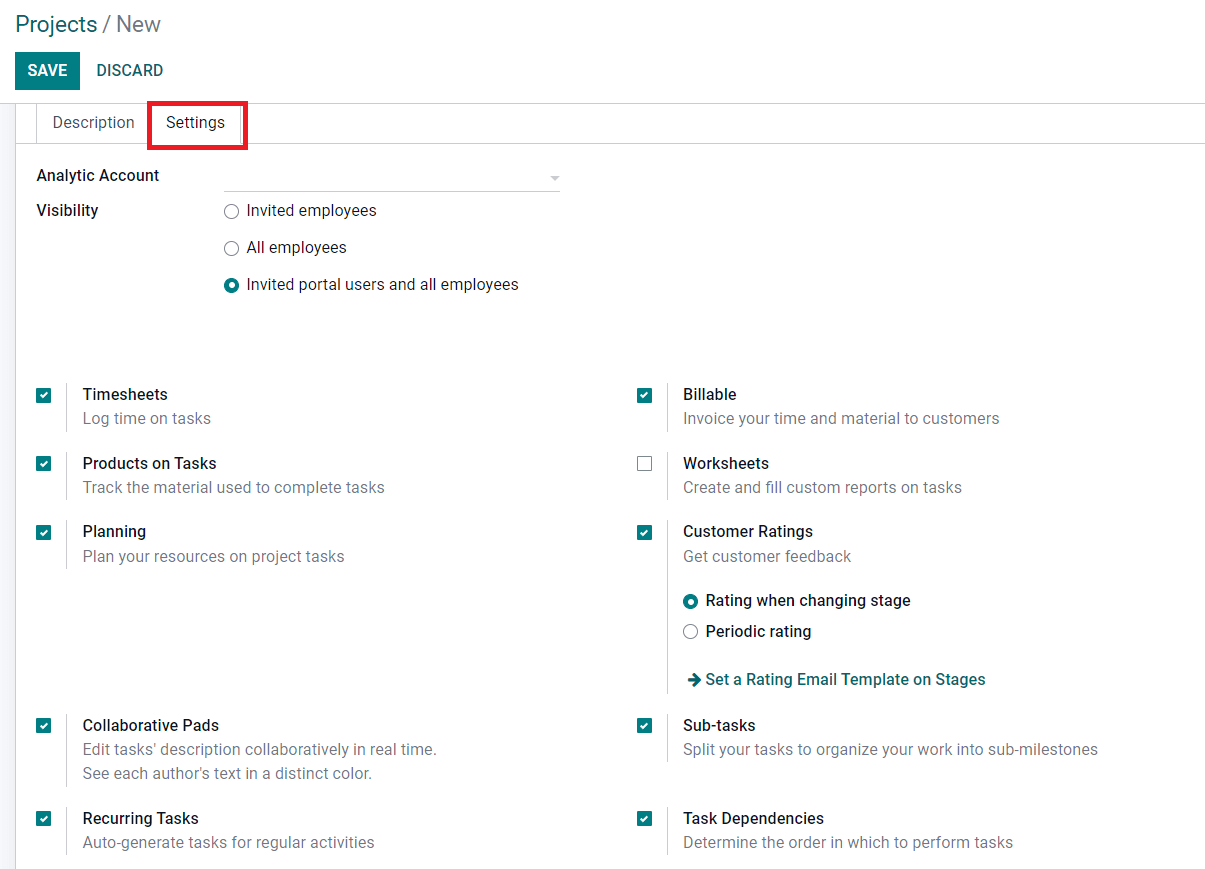The height and width of the screenshot is (869, 1205).
Task: Go back to Projects breadcrumb
Action: [56, 24]
